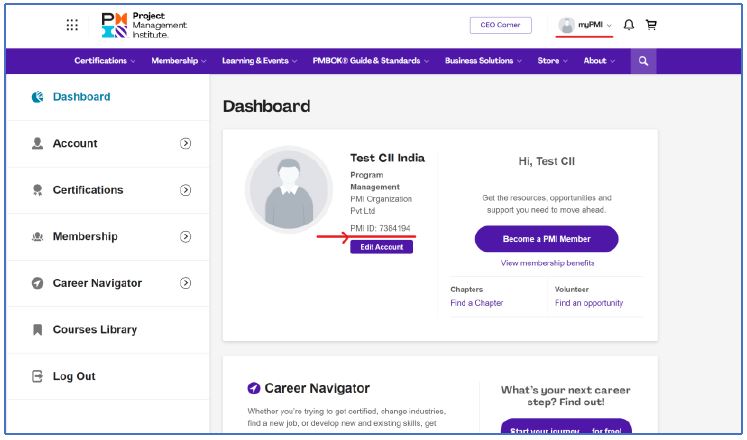
Task: Open the myPMI dropdown menu
Action: (x=585, y=25)
